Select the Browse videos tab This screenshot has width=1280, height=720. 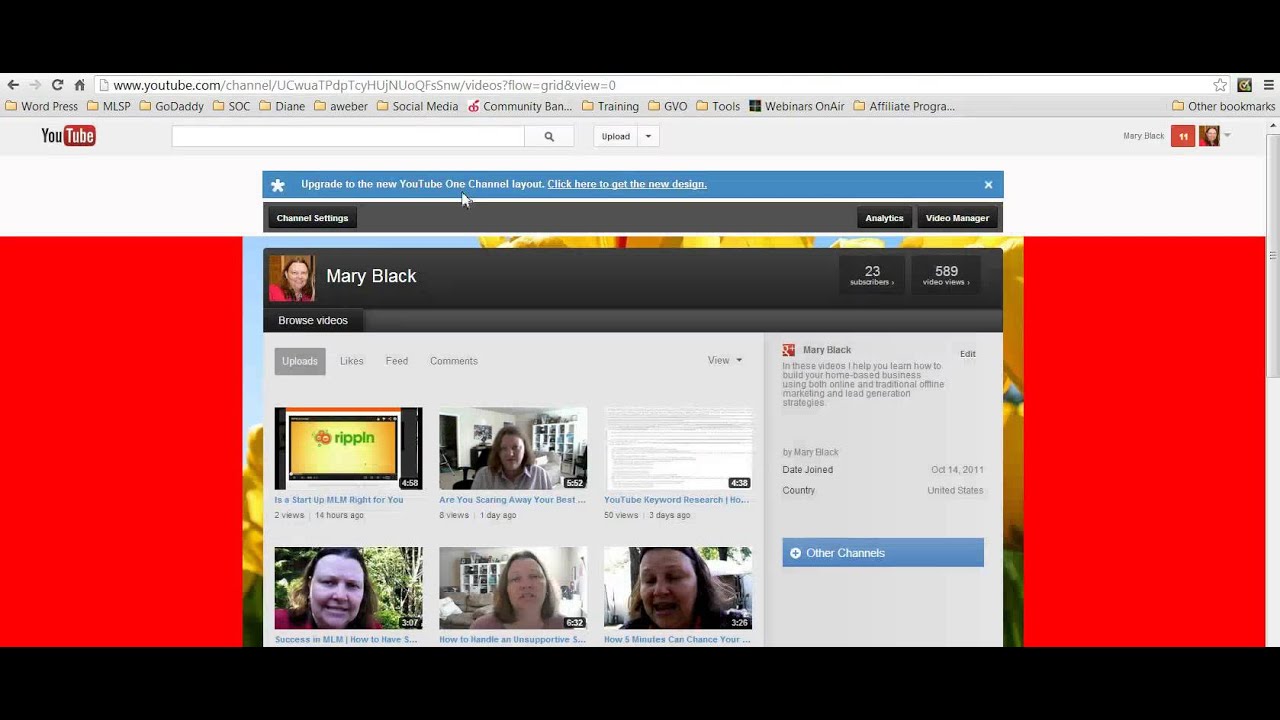[313, 320]
